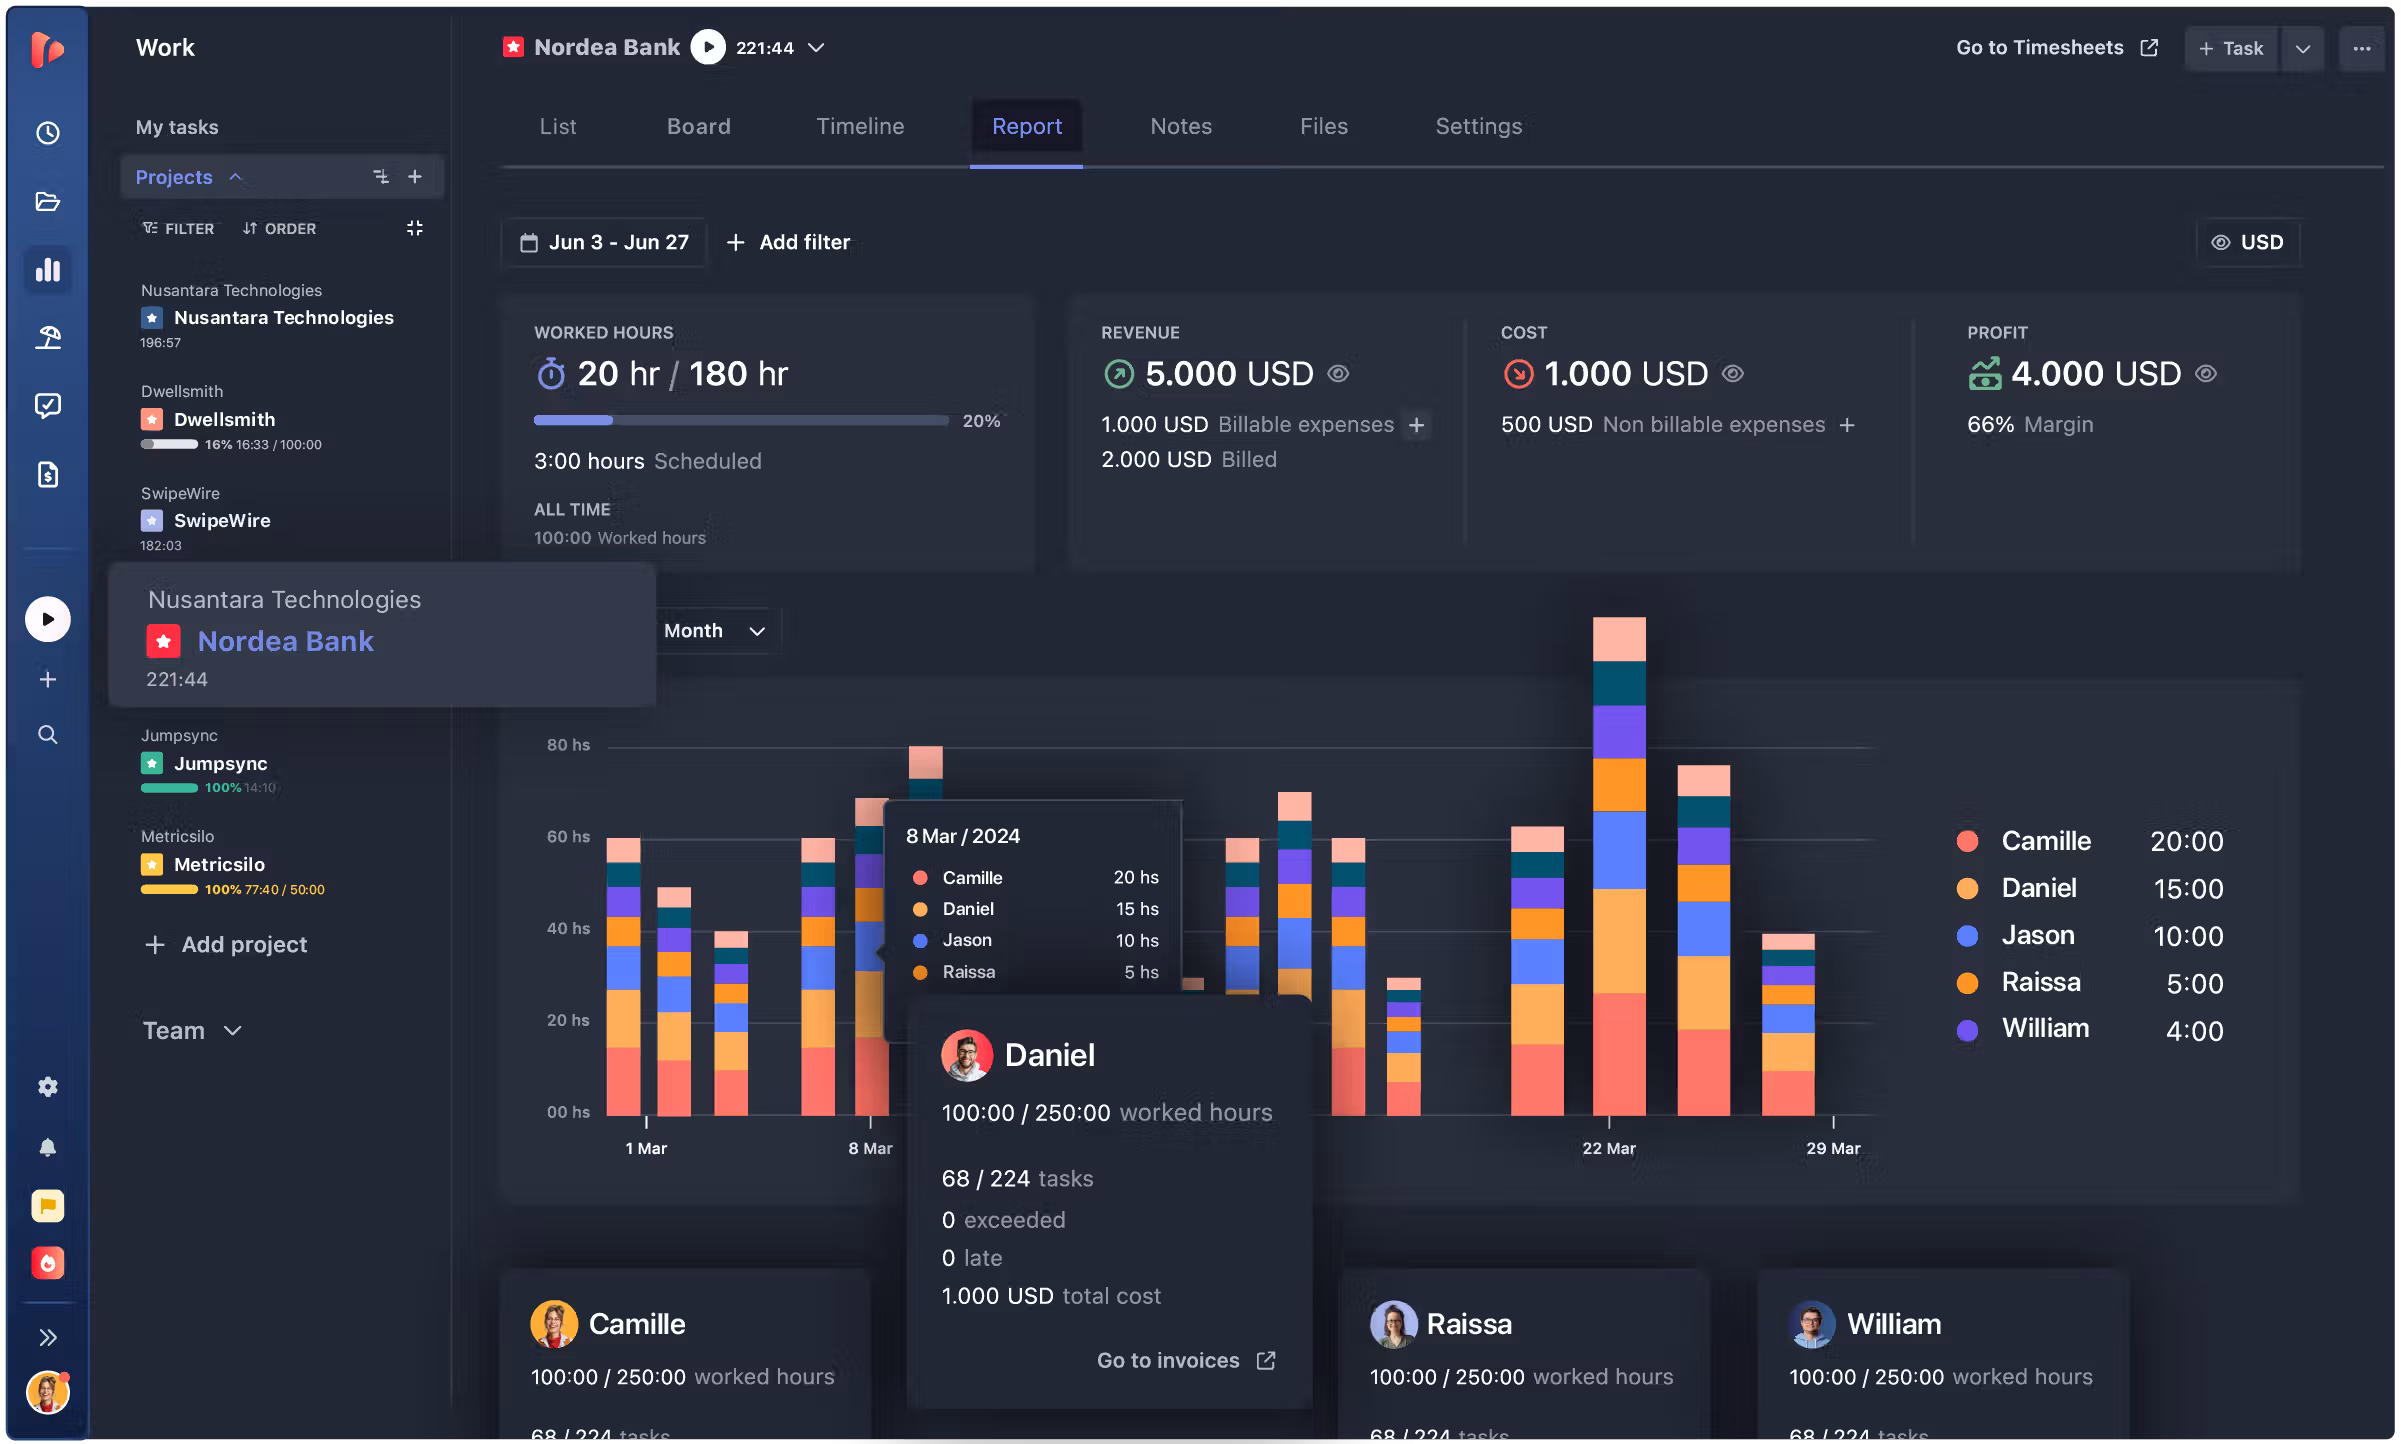This screenshot has width=2401, height=1444.
Task: Open the invoices document icon in sidebar
Action: (x=47, y=474)
